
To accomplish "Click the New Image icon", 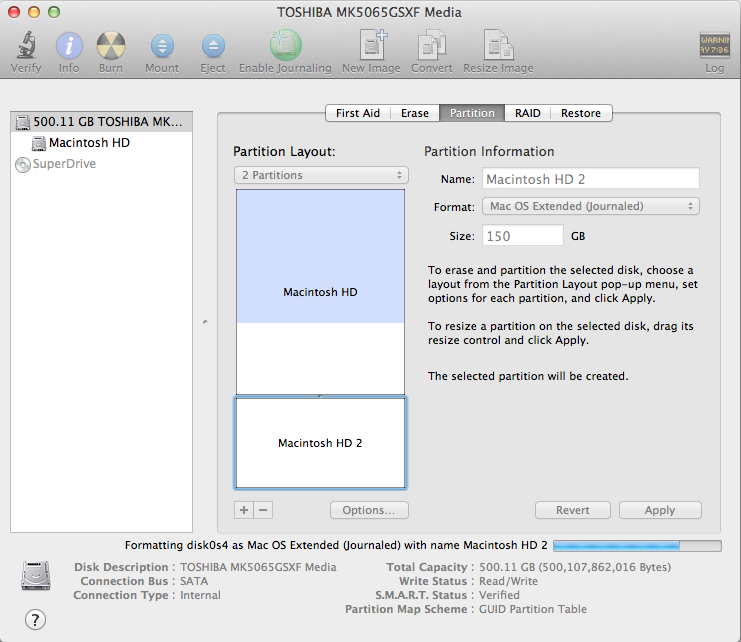I will tap(372, 45).
